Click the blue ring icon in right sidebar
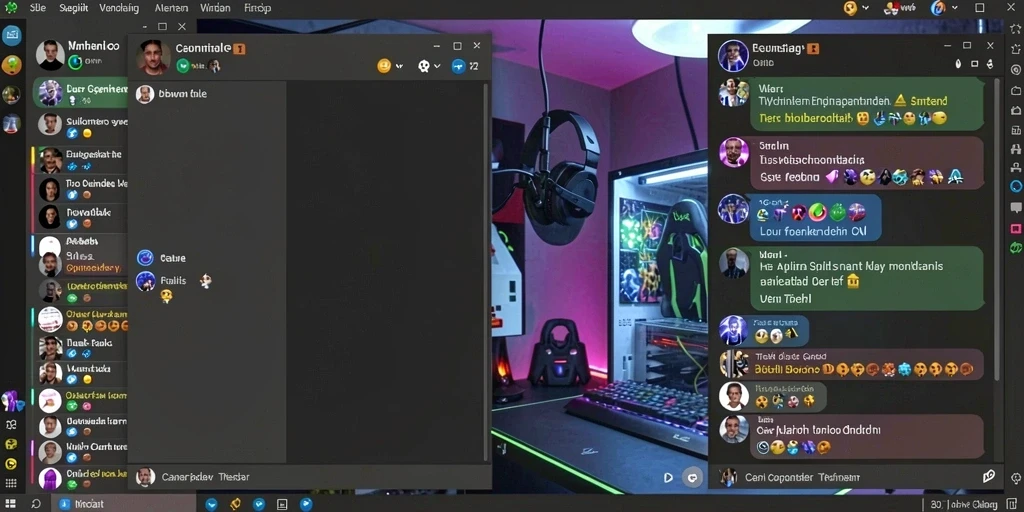 point(1016,186)
